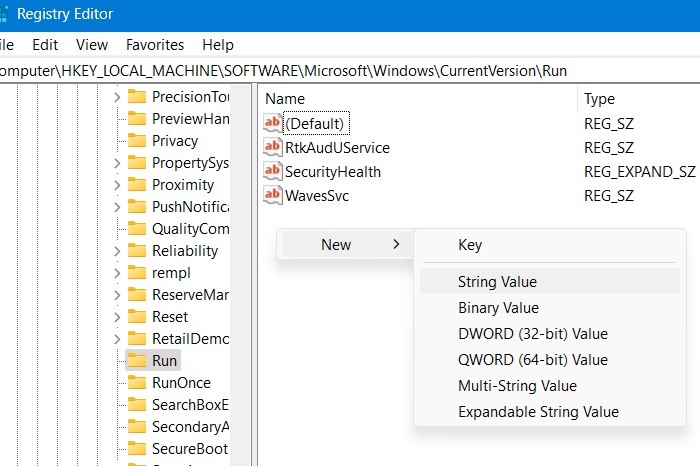The image size is (700, 466).
Task: Select the SecureBoot key label
Action: point(190,448)
